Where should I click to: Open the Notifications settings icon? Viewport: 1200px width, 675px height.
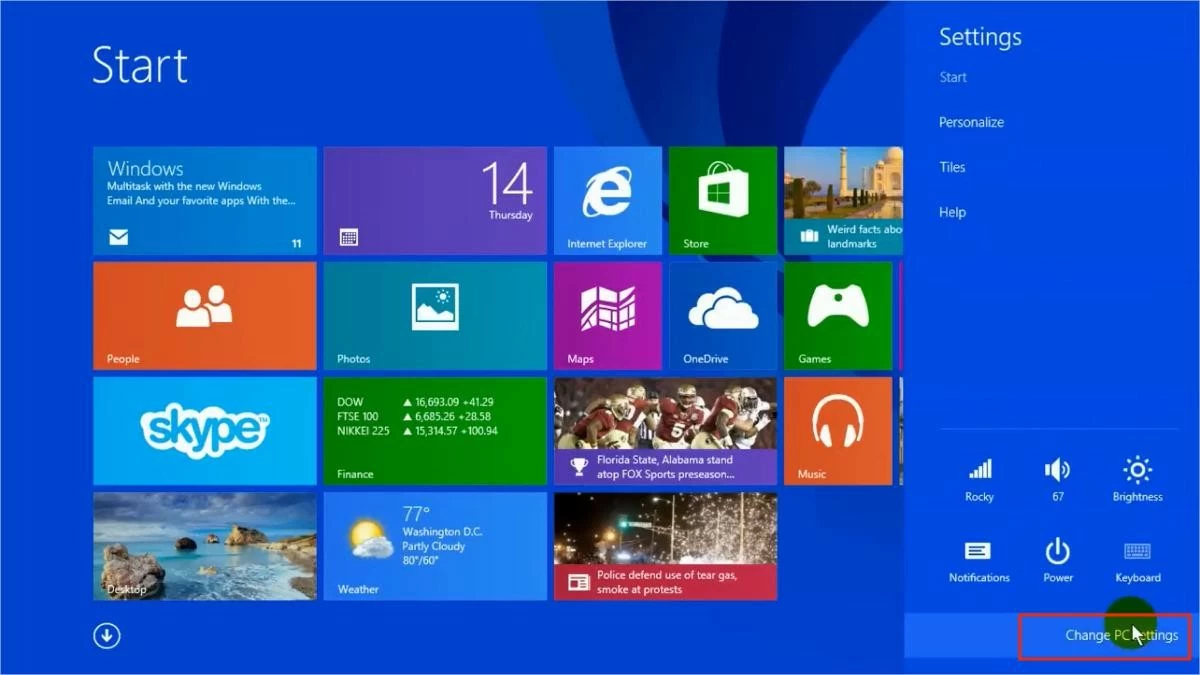[x=979, y=560]
